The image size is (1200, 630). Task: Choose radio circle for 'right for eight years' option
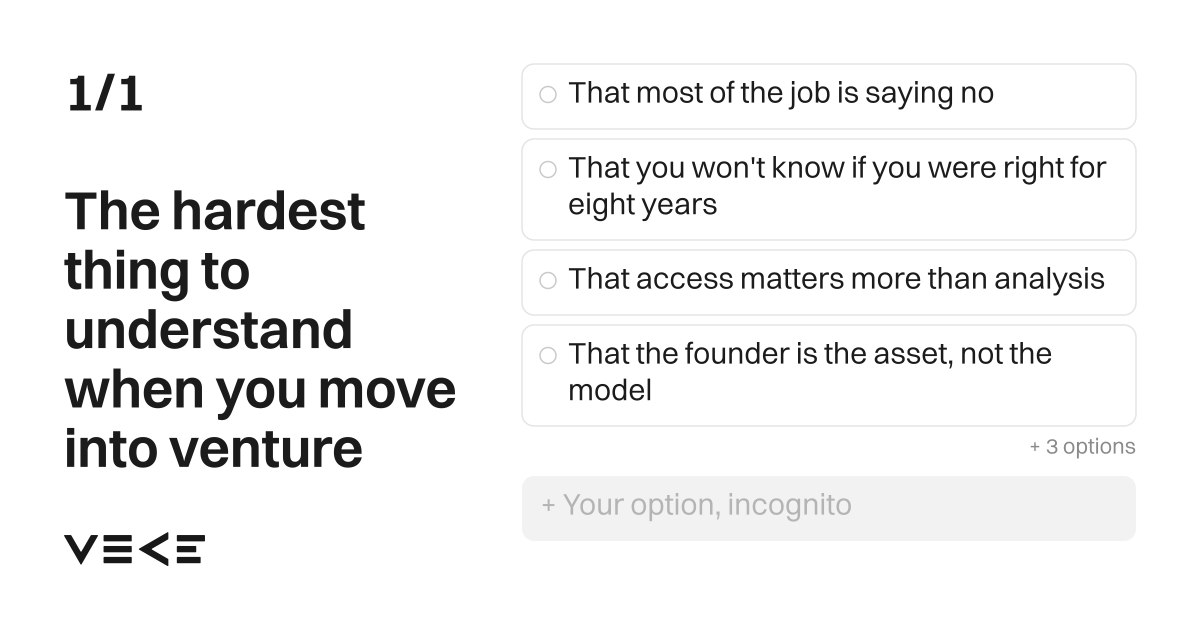tap(548, 170)
